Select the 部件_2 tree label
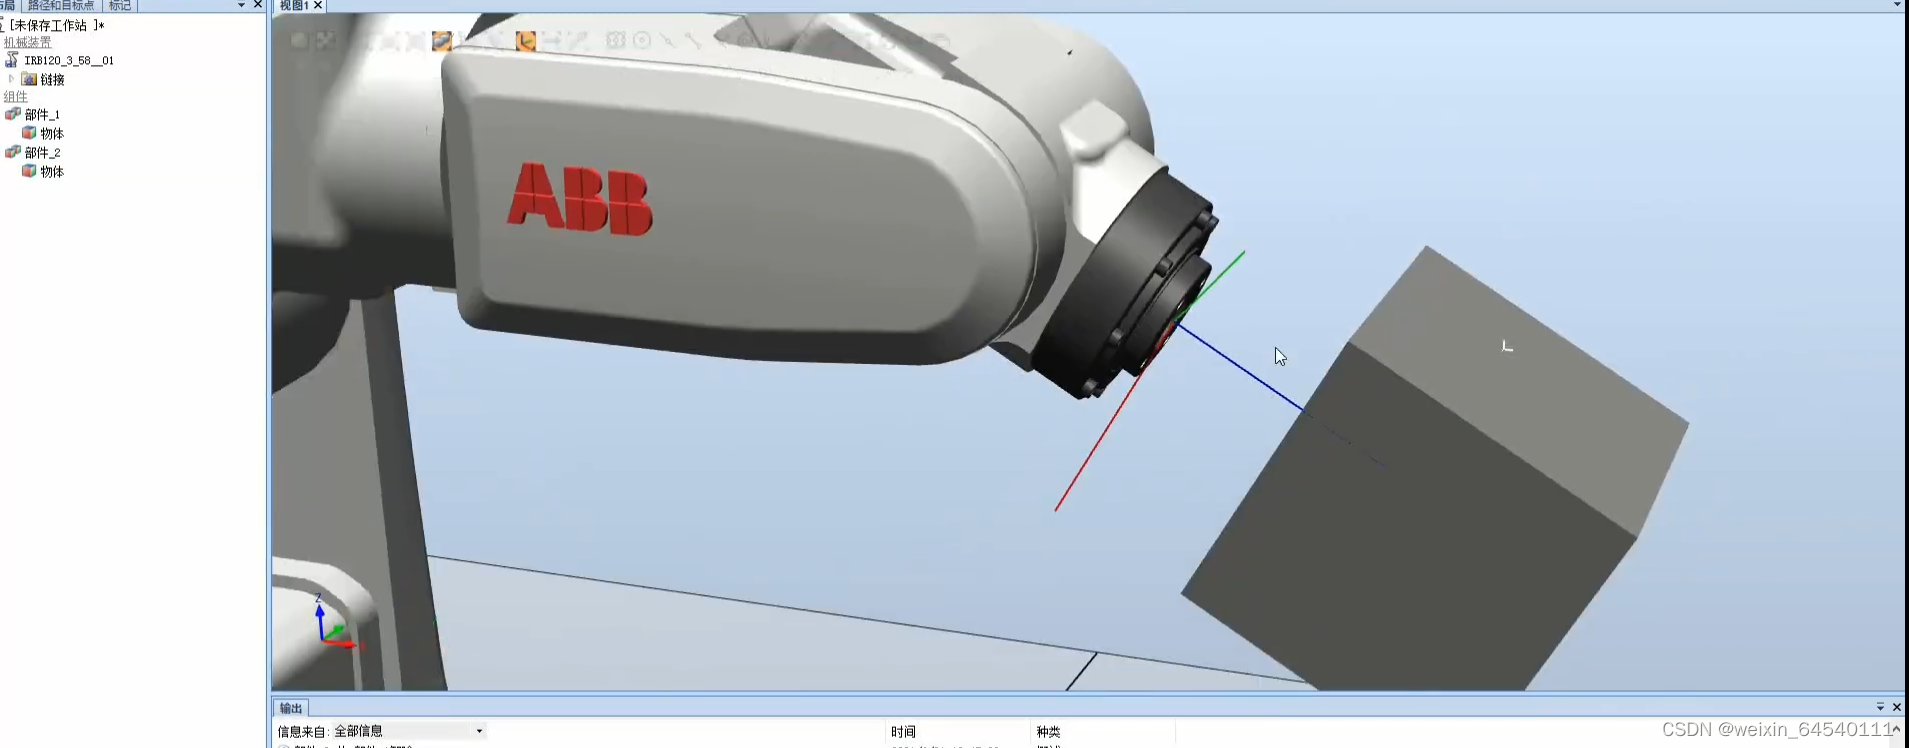1909x748 pixels. (43, 152)
